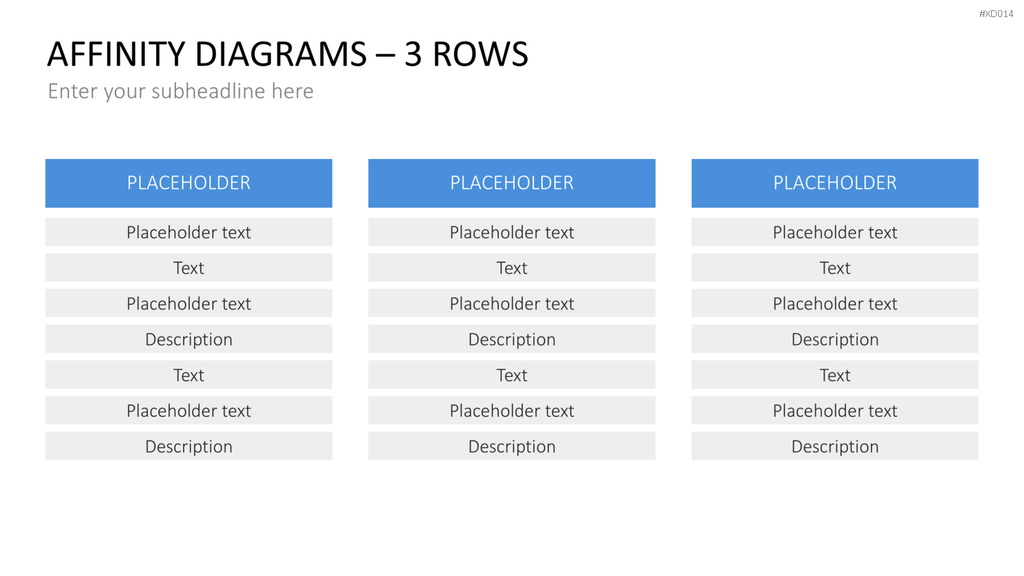Click the second 'Text' box in middle column
Viewport: 1024px width, 576px height.
[x=511, y=375]
